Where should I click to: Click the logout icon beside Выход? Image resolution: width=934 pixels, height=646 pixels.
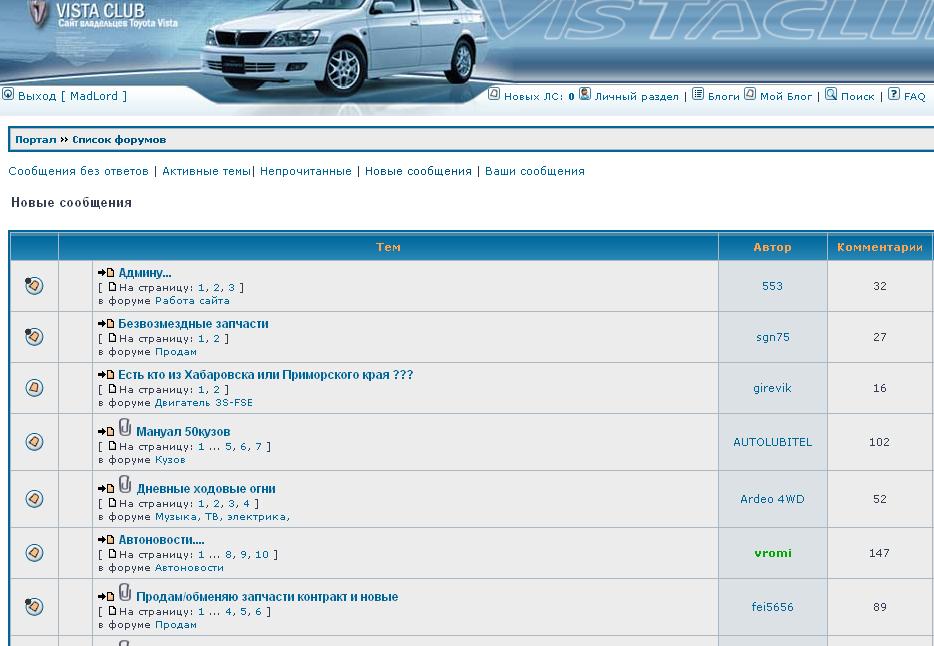[8, 95]
